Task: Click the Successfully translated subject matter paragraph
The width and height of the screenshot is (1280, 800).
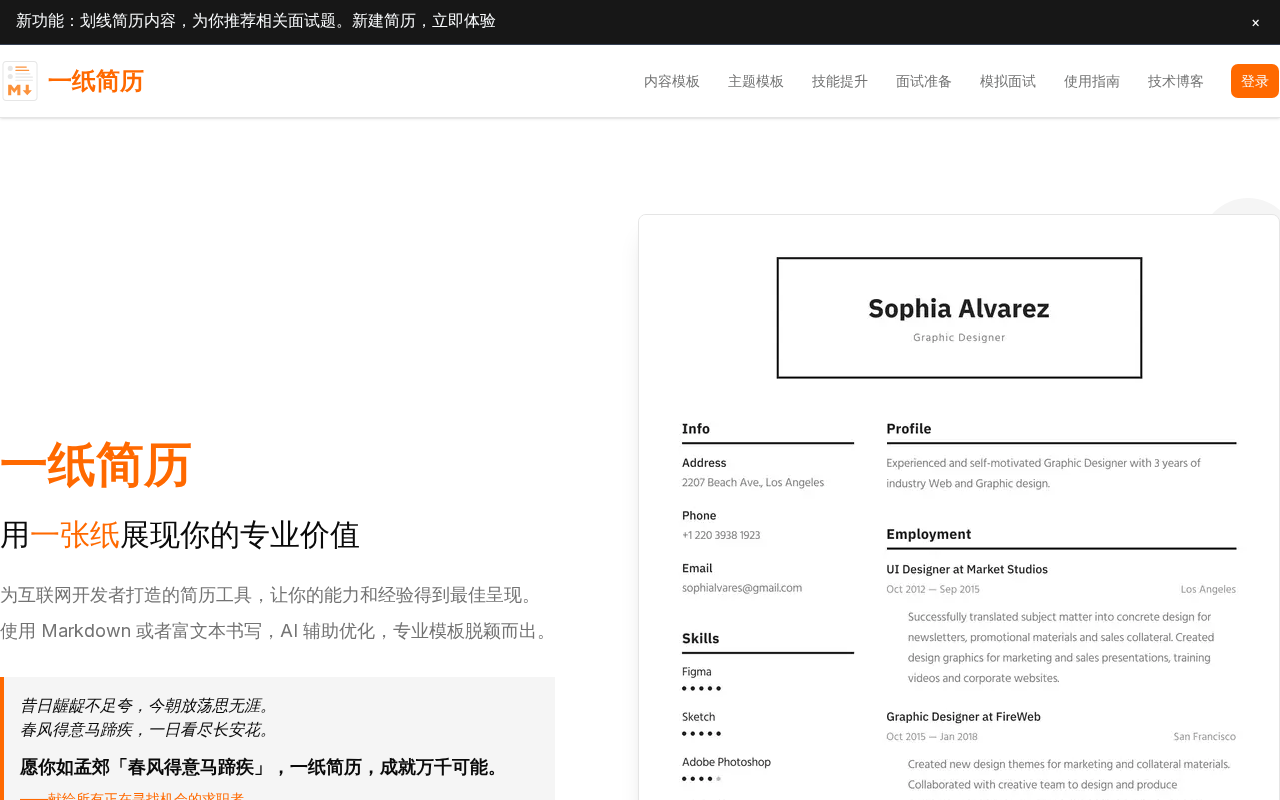Action: (1061, 648)
